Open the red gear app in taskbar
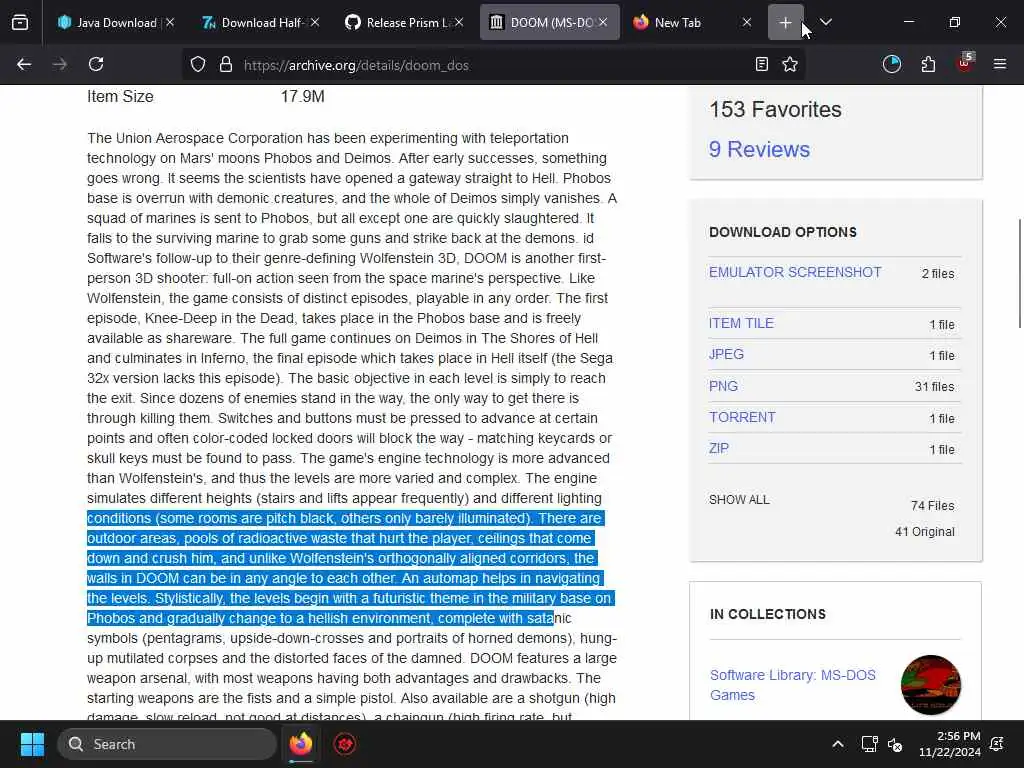 [345, 744]
